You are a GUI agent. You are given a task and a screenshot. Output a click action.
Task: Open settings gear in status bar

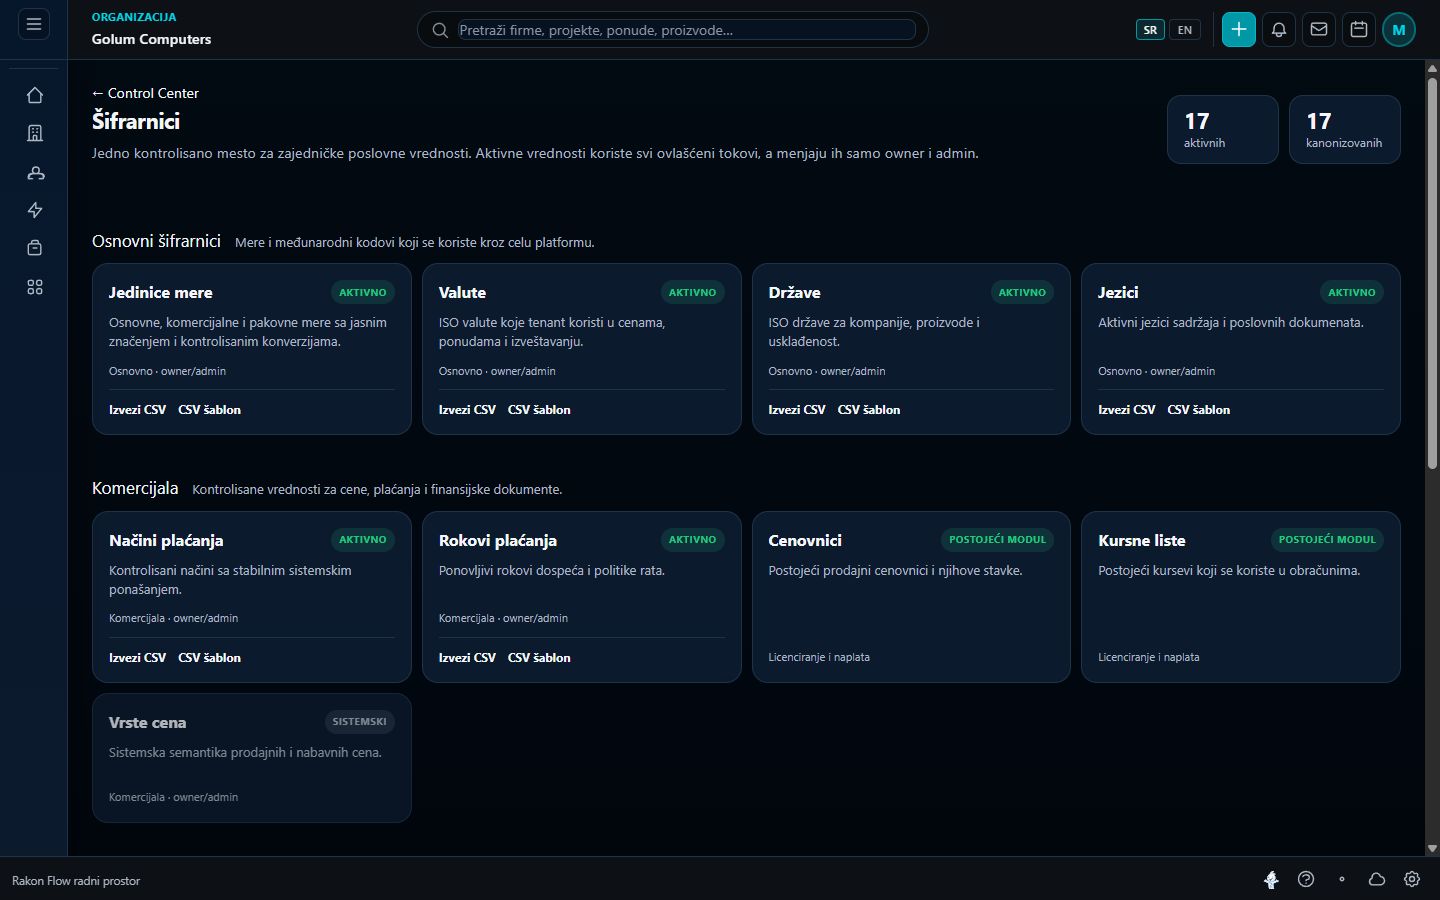(1412, 879)
